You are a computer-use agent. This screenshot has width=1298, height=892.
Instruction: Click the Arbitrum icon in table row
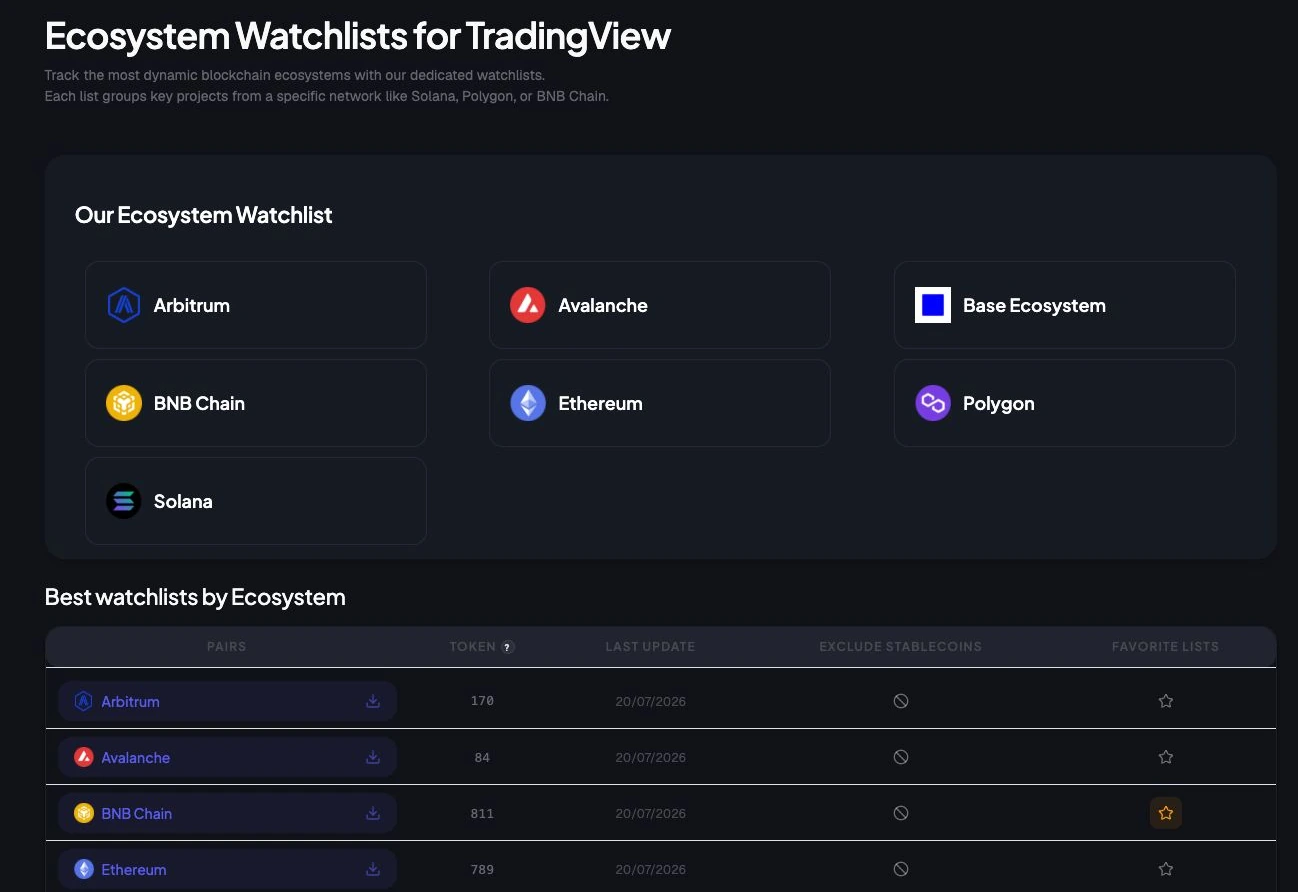pos(84,701)
